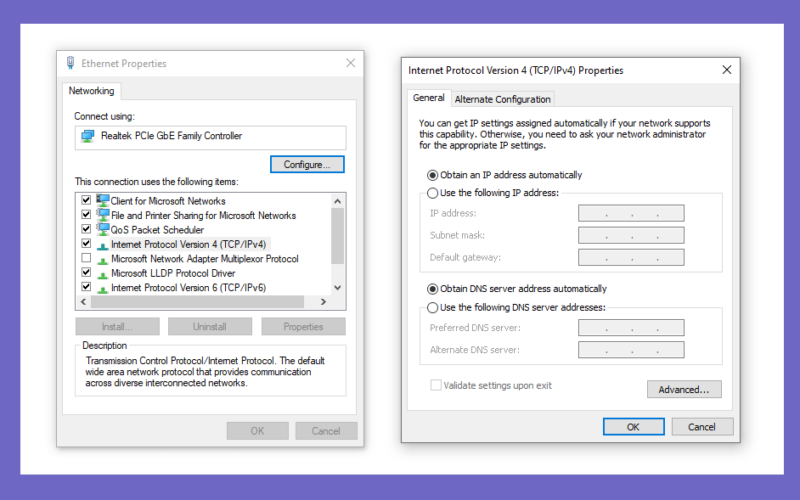Toggle the Internet Protocol Version 4 checkbox
Viewport: 800px width, 500px height.
click(86, 243)
